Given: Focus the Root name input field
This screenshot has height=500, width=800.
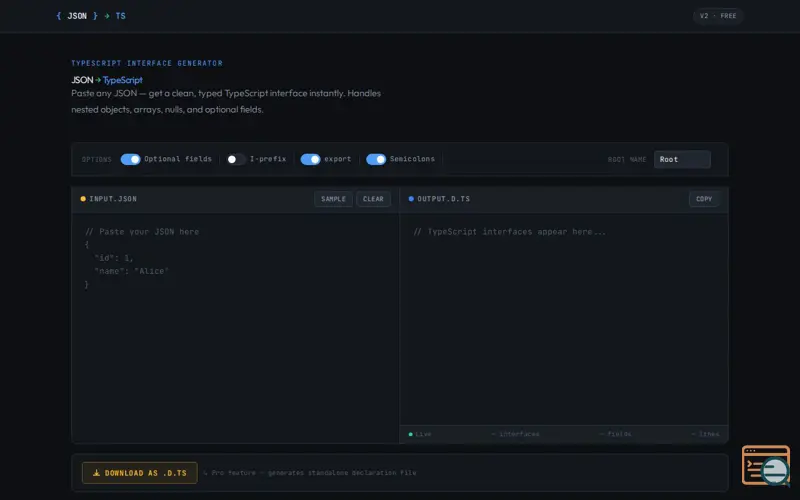Looking at the screenshot, I should click(682, 159).
